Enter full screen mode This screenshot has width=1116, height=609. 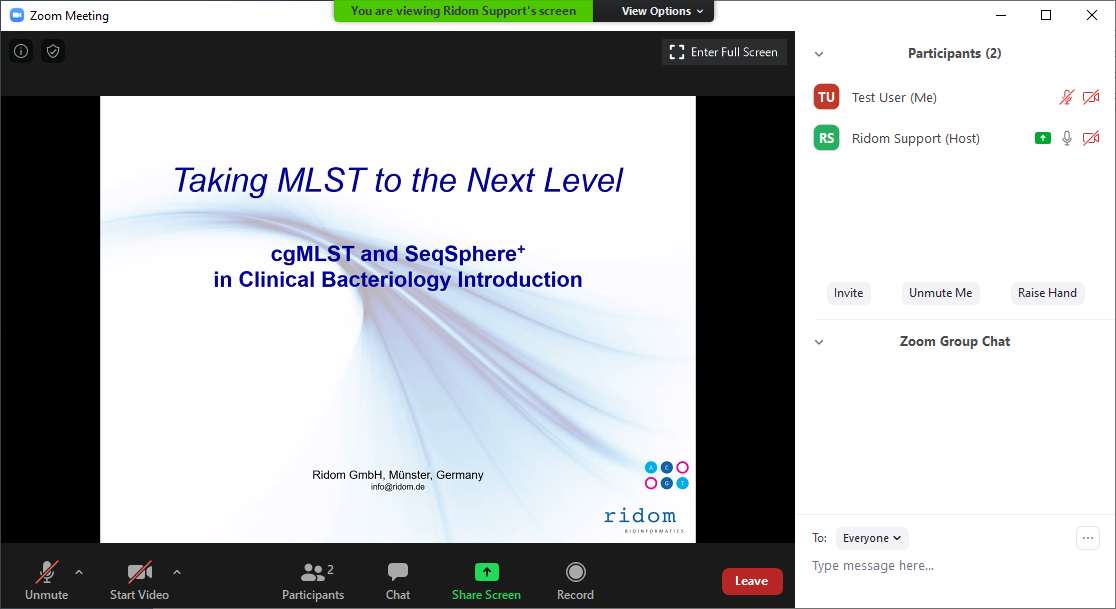724,52
